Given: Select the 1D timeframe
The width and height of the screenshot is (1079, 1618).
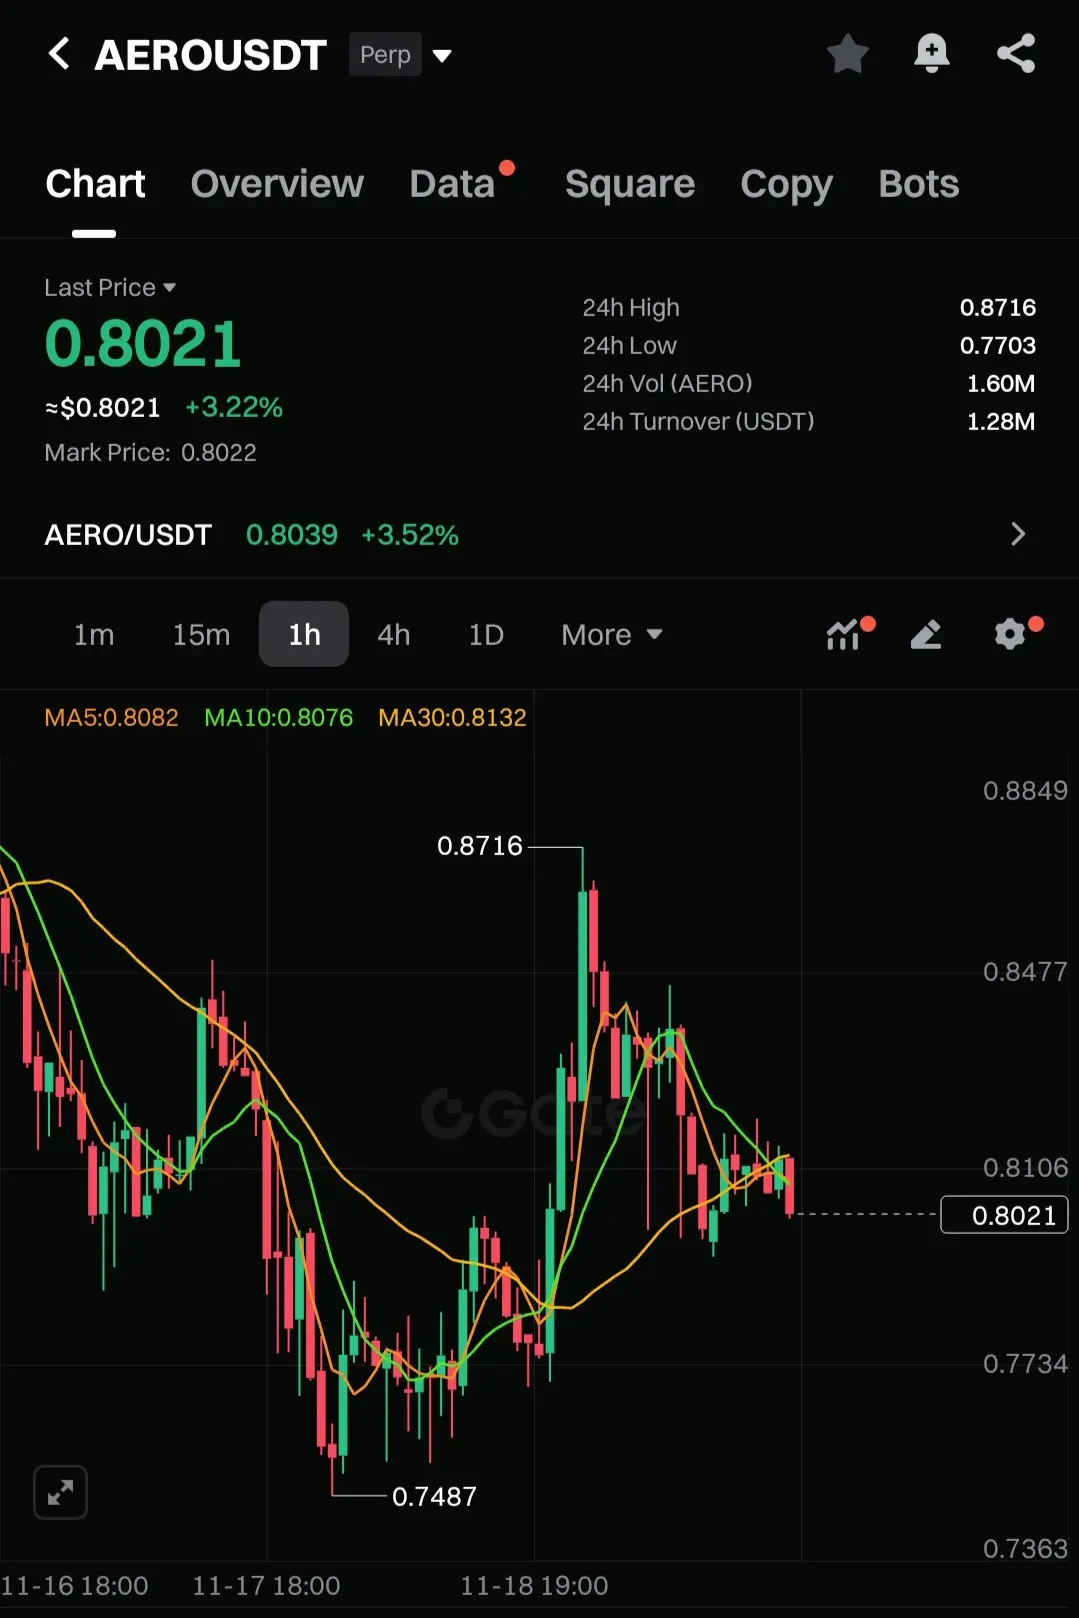Looking at the screenshot, I should 486,635.
